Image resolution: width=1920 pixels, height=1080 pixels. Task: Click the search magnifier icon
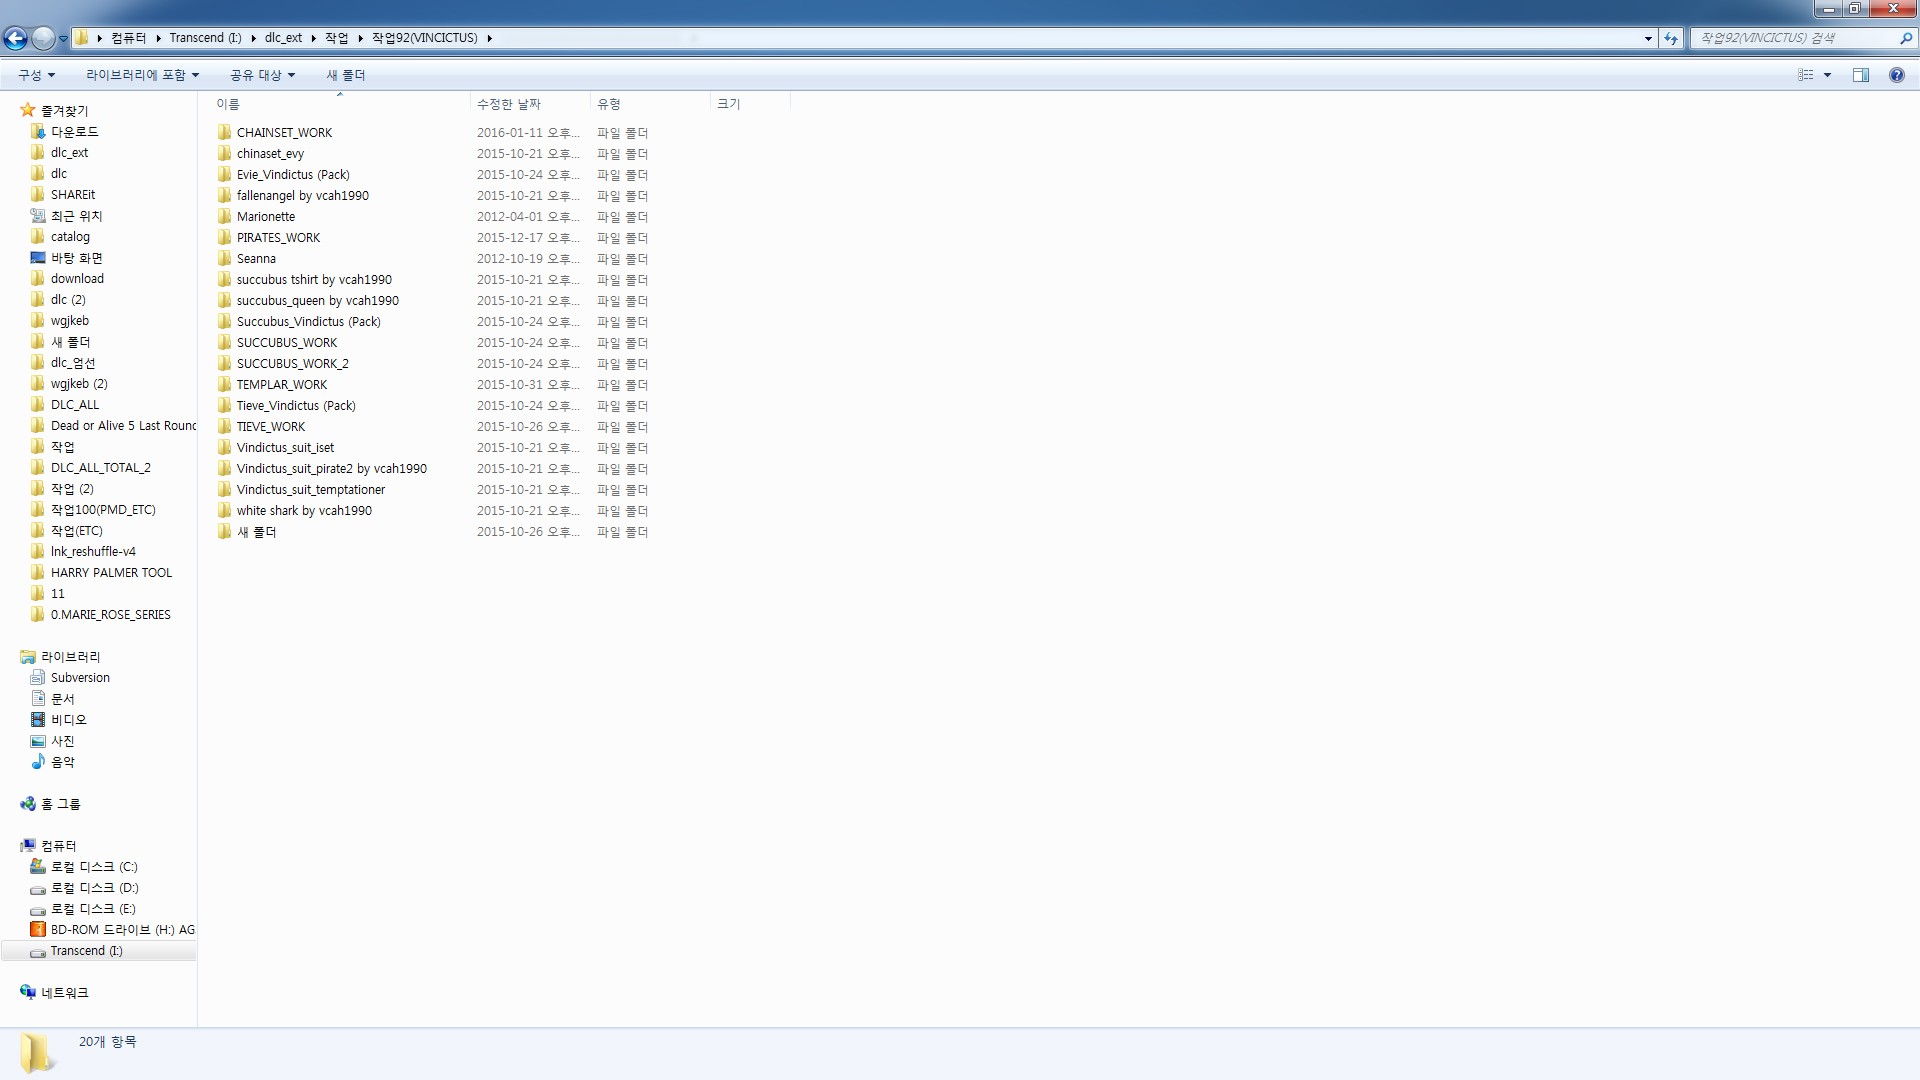1906,38
